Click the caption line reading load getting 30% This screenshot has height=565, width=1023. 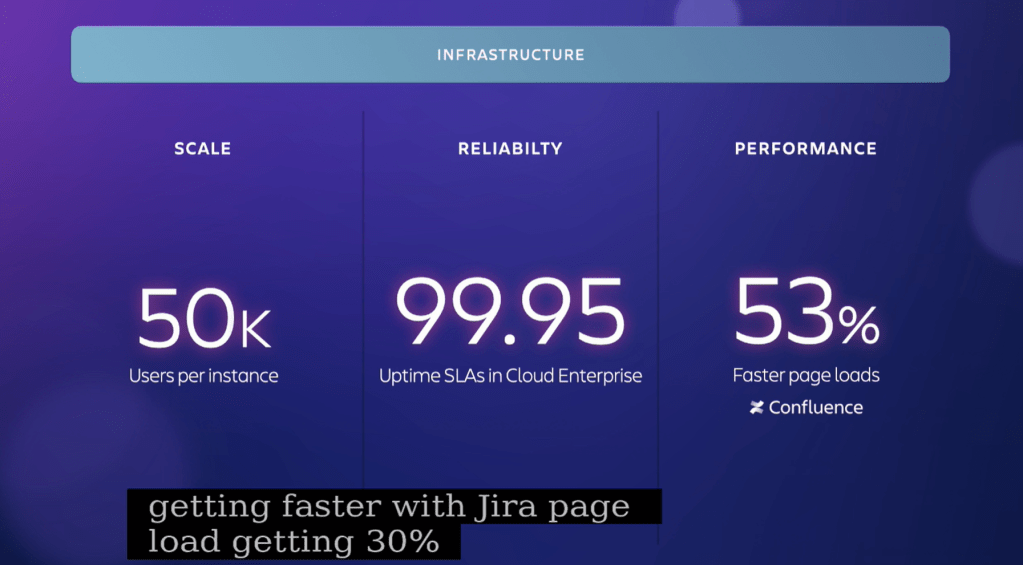(x=293, y=542)
